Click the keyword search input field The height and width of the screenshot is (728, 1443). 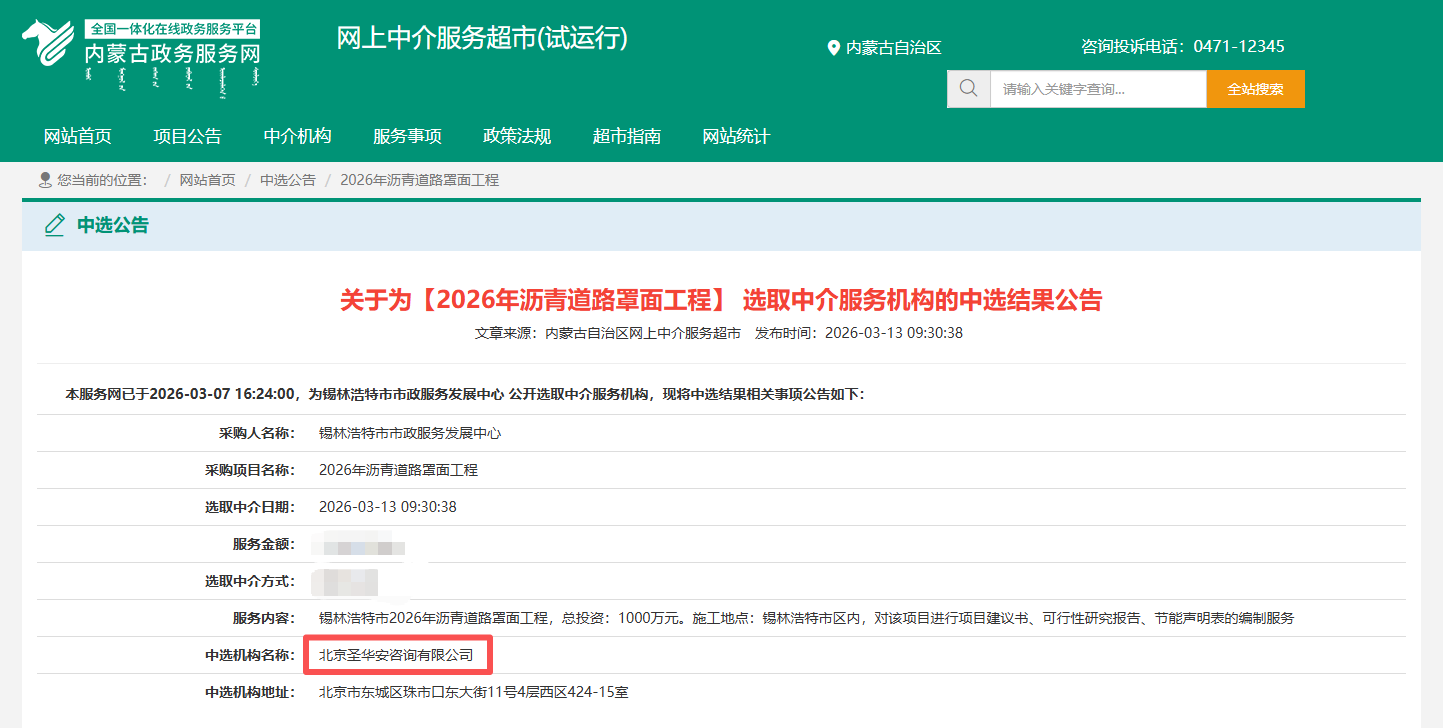coord(1100,88)
